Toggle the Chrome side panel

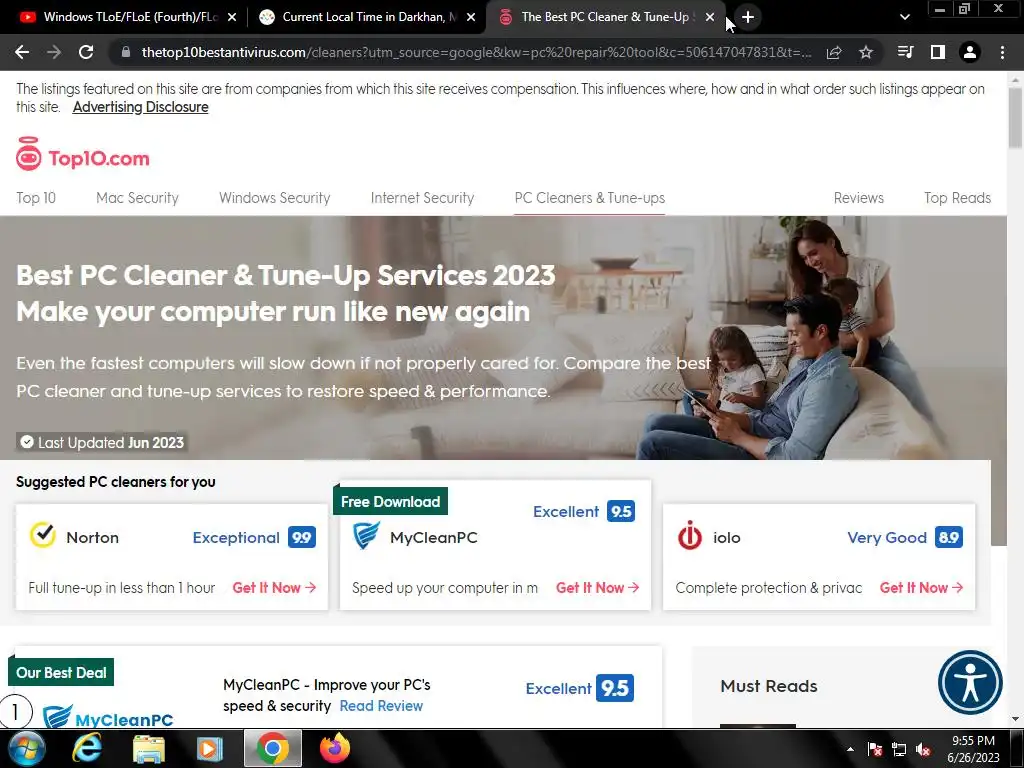pos(938,52)
